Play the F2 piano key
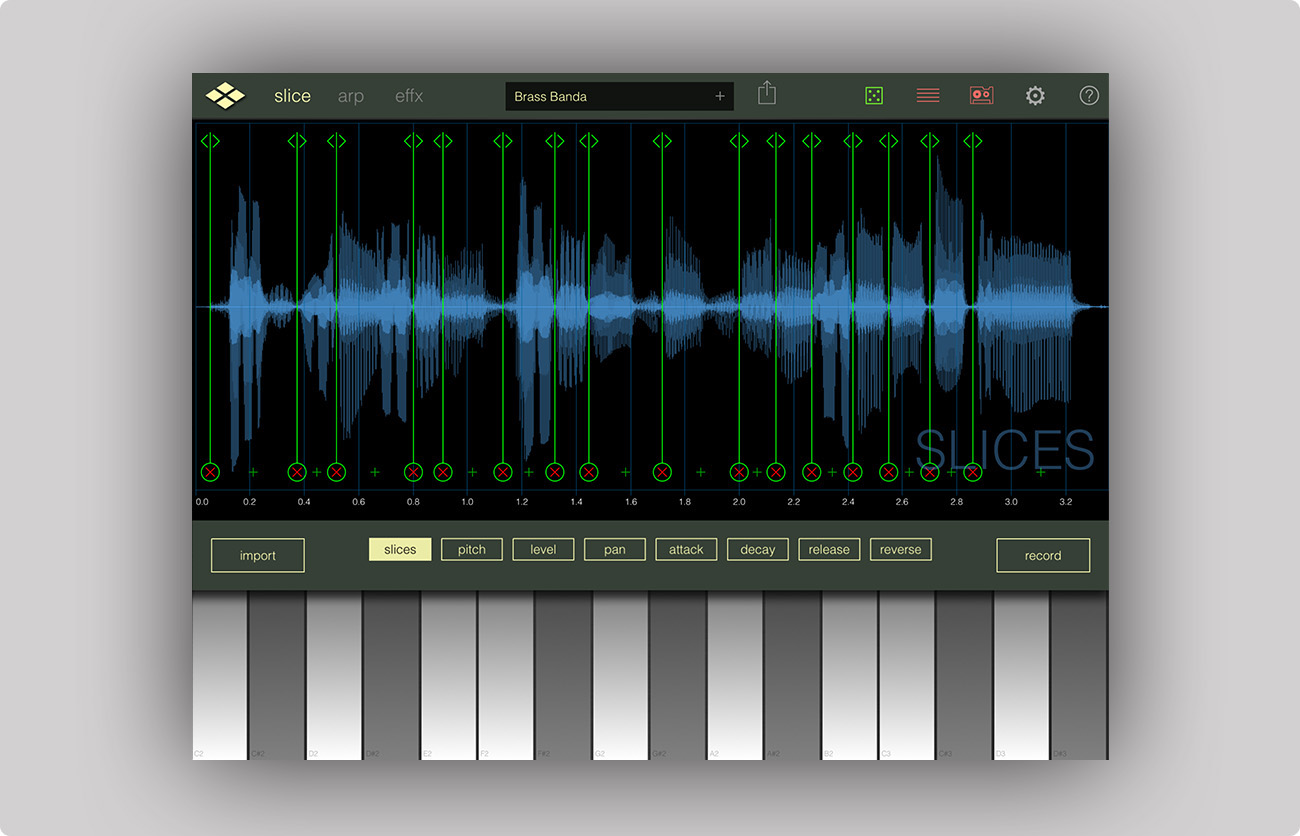The width and height of the screenshot is (1300, 836). (505, 675)
